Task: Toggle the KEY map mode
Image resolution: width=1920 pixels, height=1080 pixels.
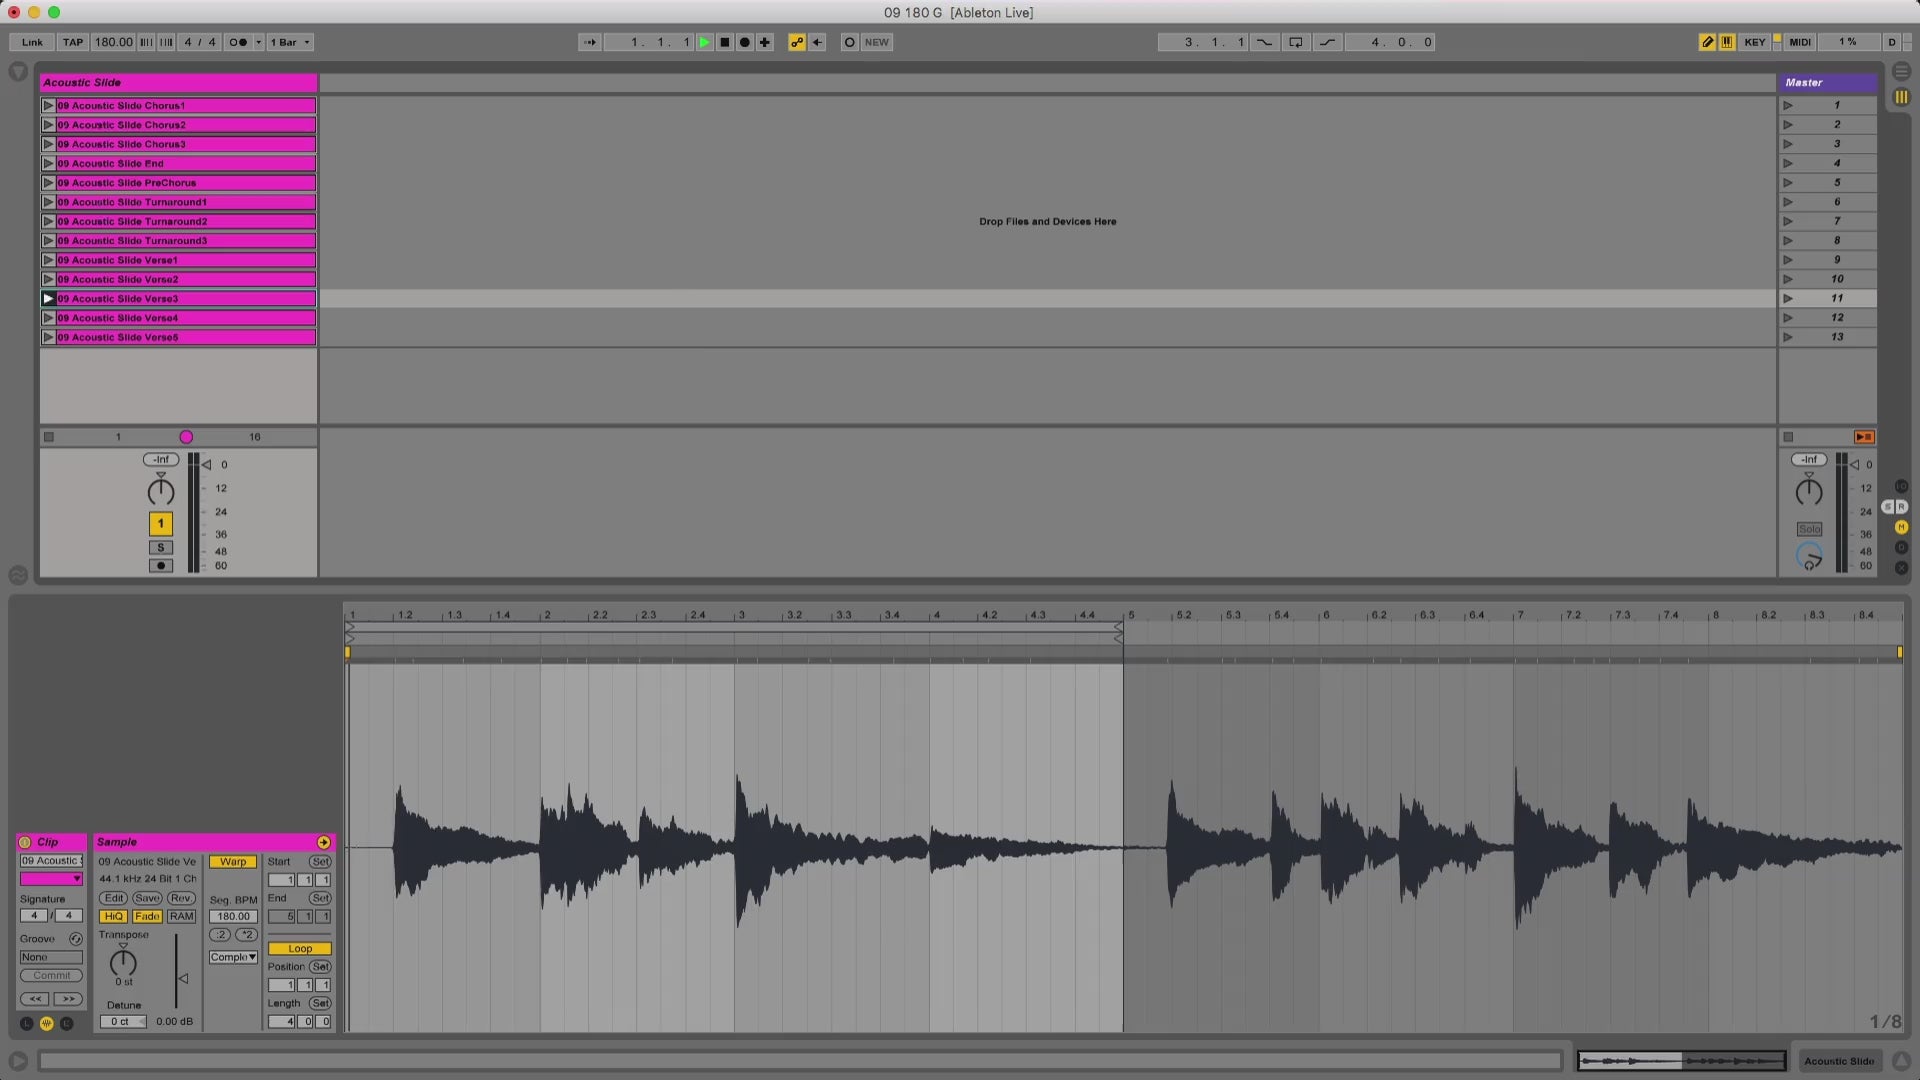Action: point(1755,42)
